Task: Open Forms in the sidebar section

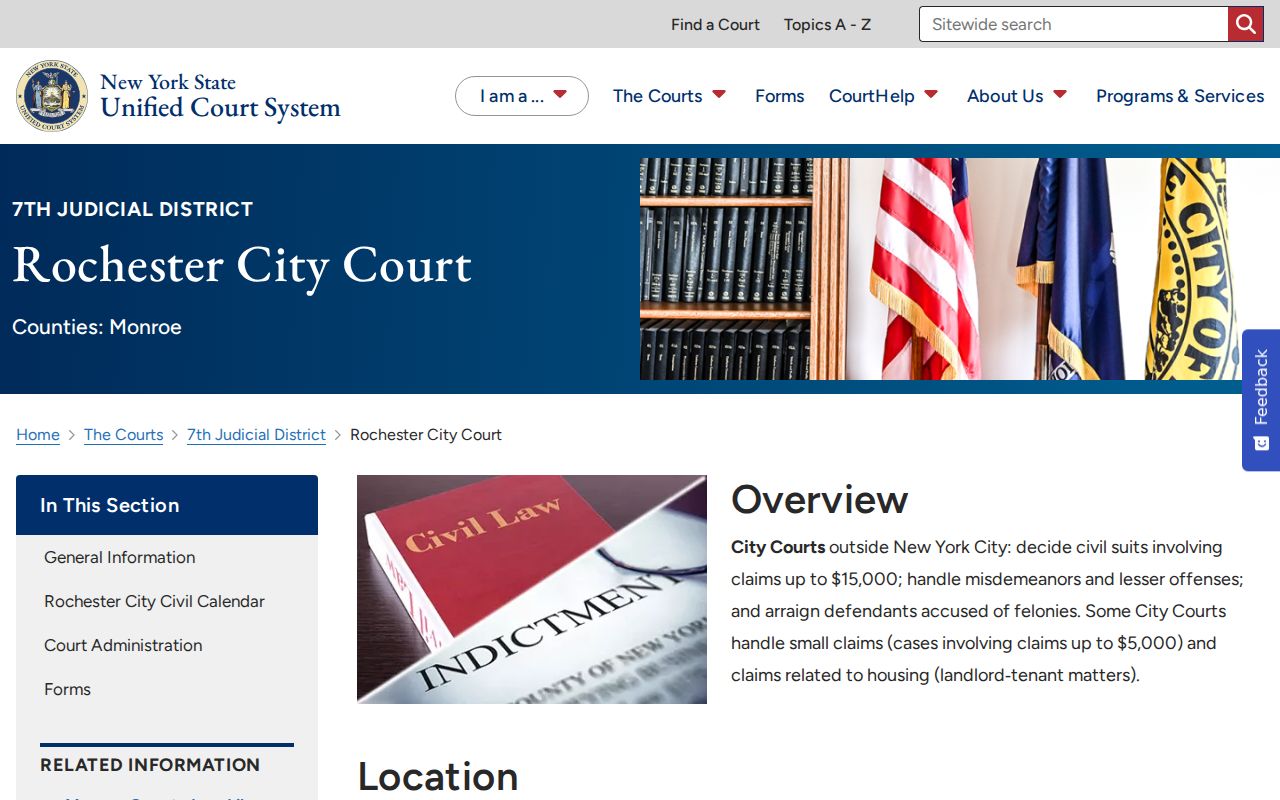Action: pos(67,689)
